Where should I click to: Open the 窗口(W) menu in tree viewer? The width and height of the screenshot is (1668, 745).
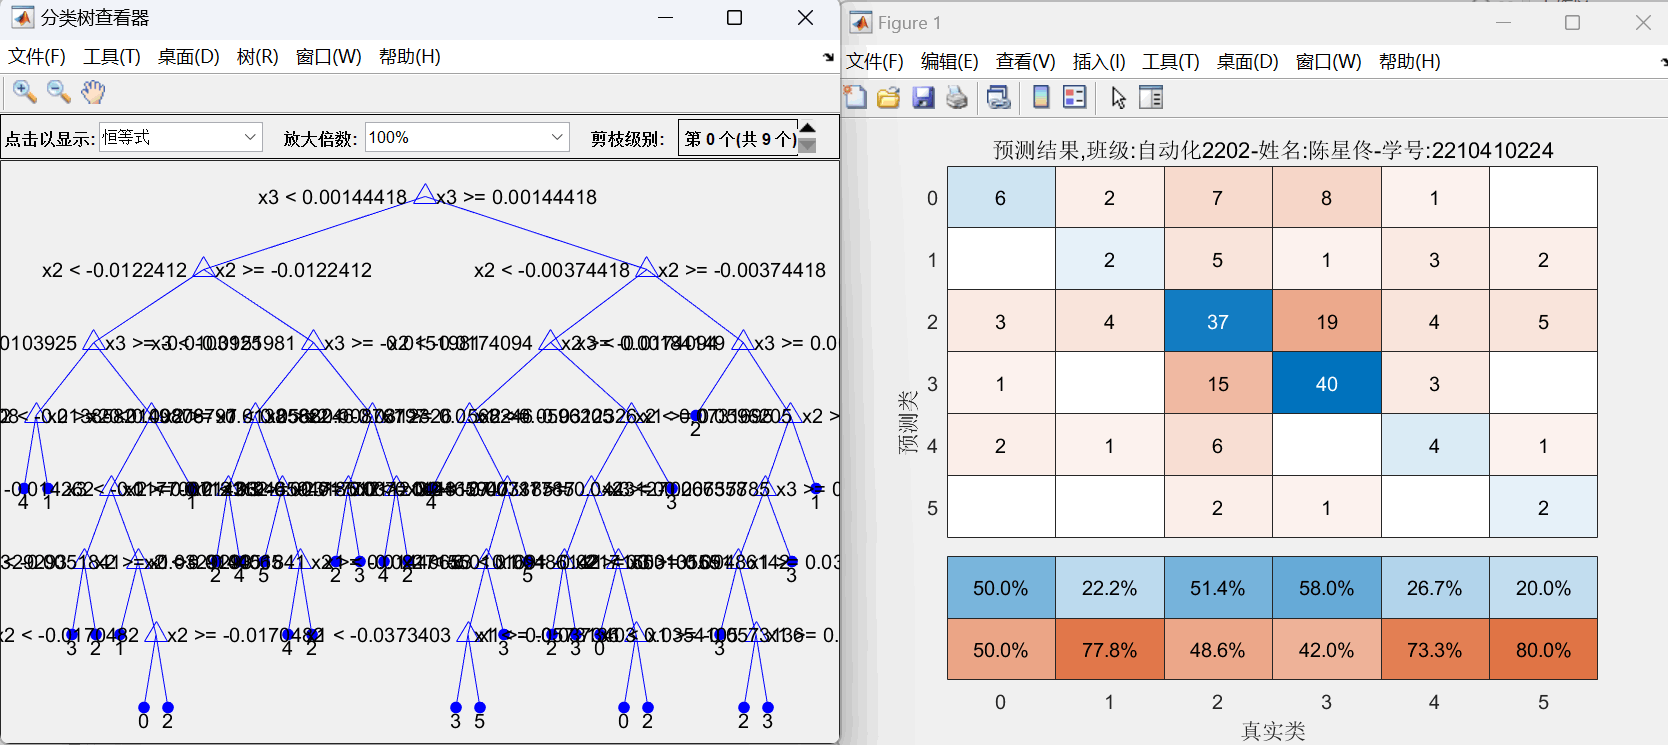click(x=329, y=57)
